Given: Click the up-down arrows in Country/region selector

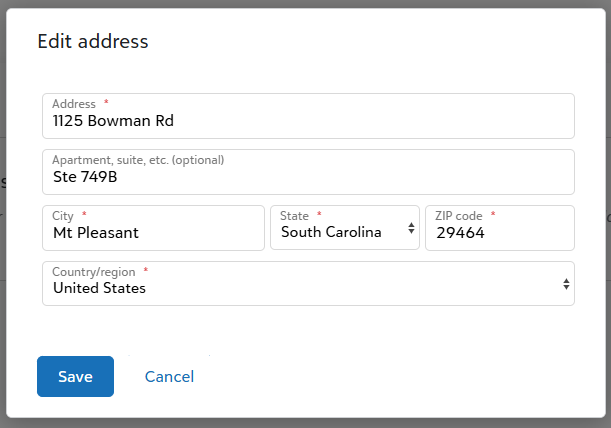Looking at the screenshot, I should pyautogui.click(x=566, y=284).
